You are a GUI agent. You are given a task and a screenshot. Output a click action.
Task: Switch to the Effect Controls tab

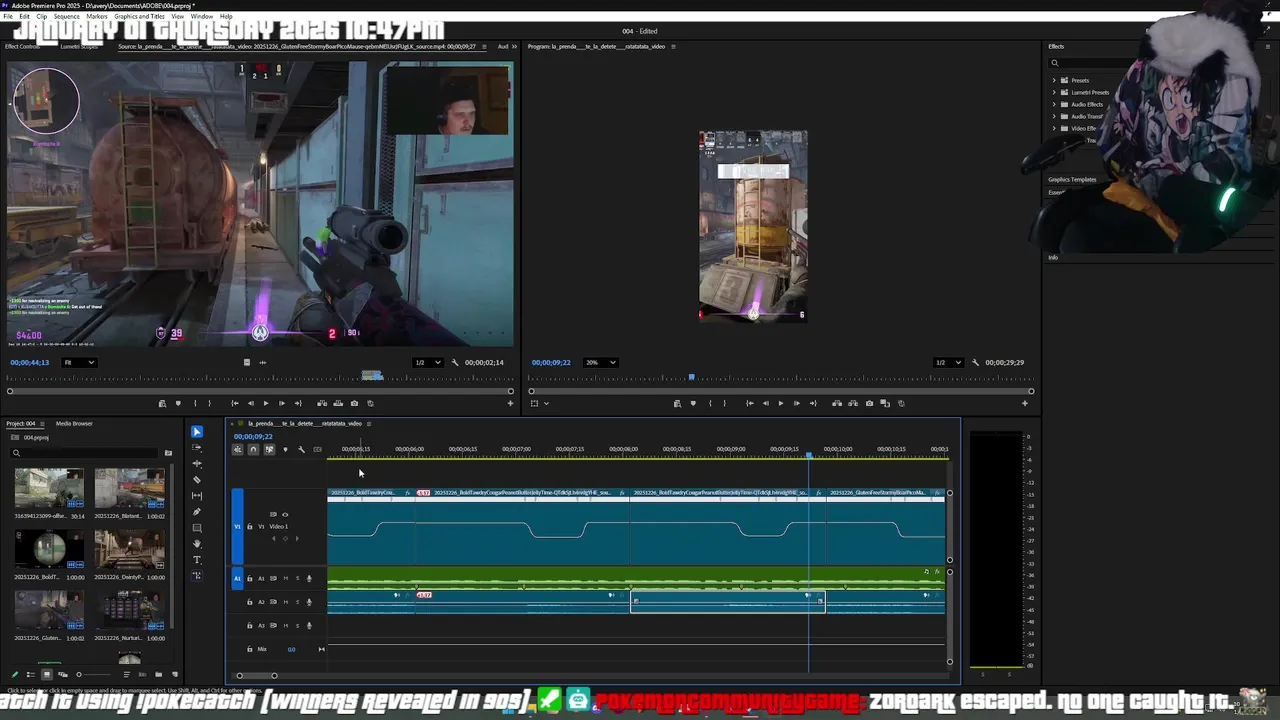coord(23,47)
